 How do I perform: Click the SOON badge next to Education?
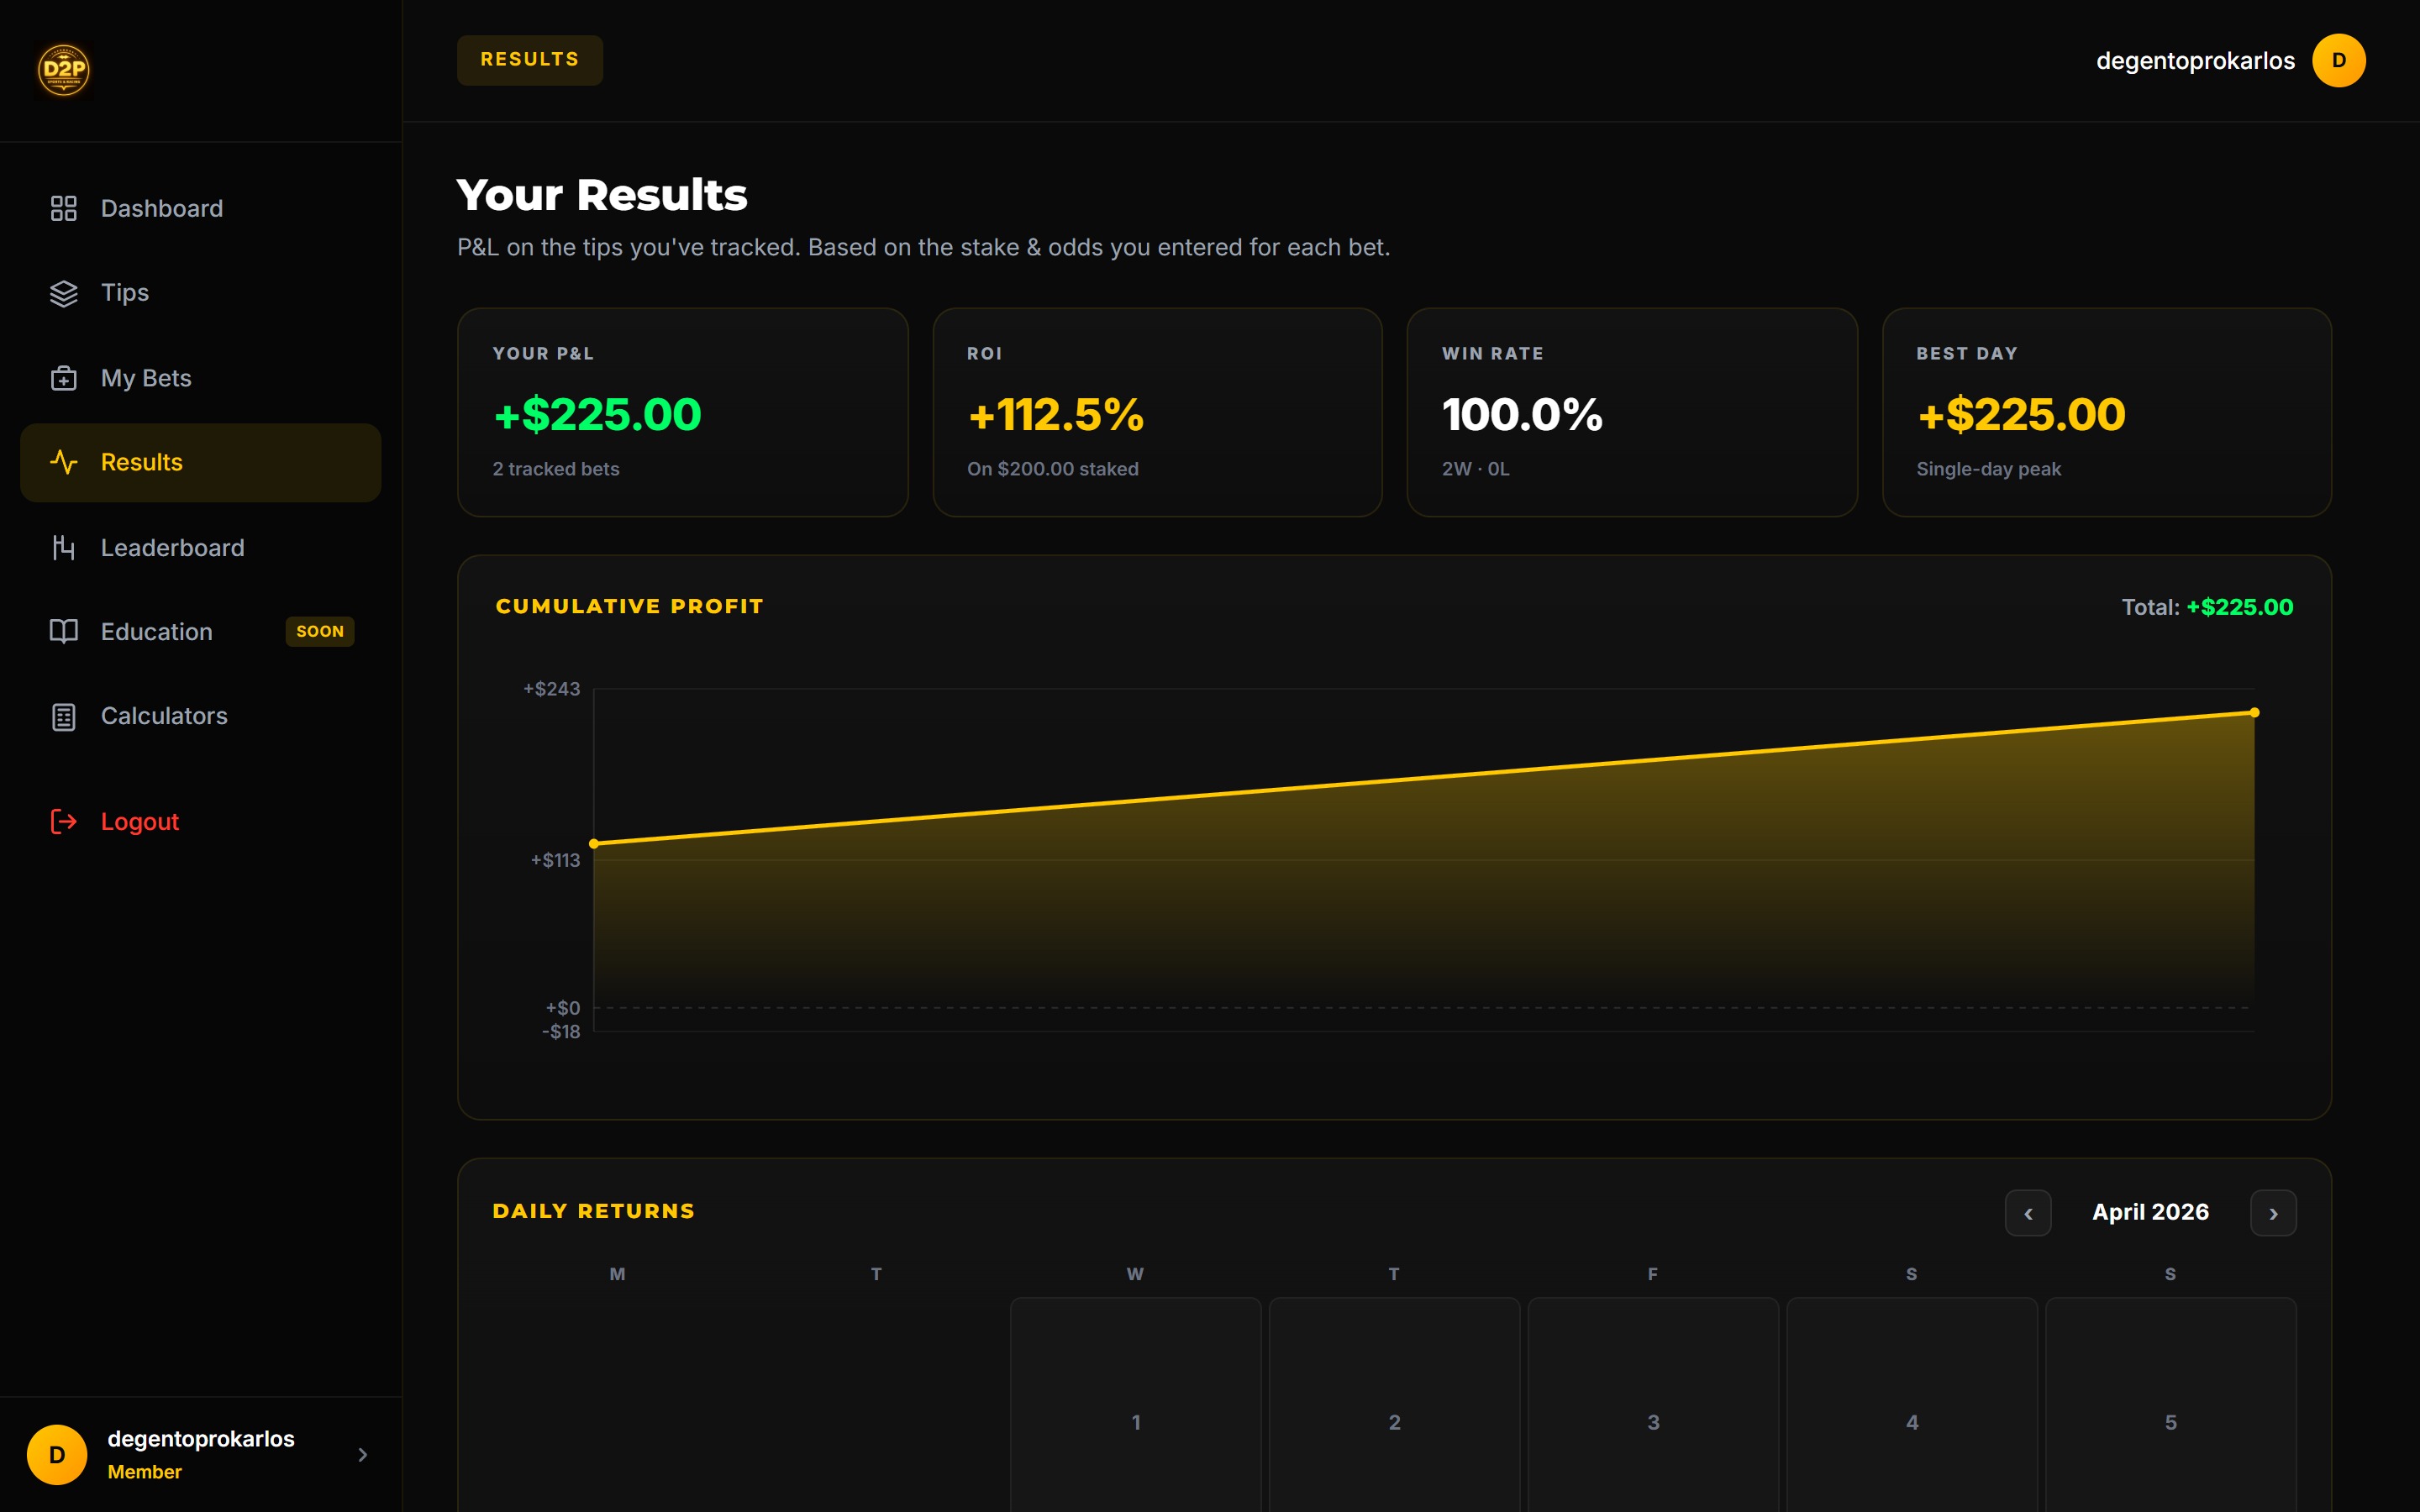tap(319, 631)
